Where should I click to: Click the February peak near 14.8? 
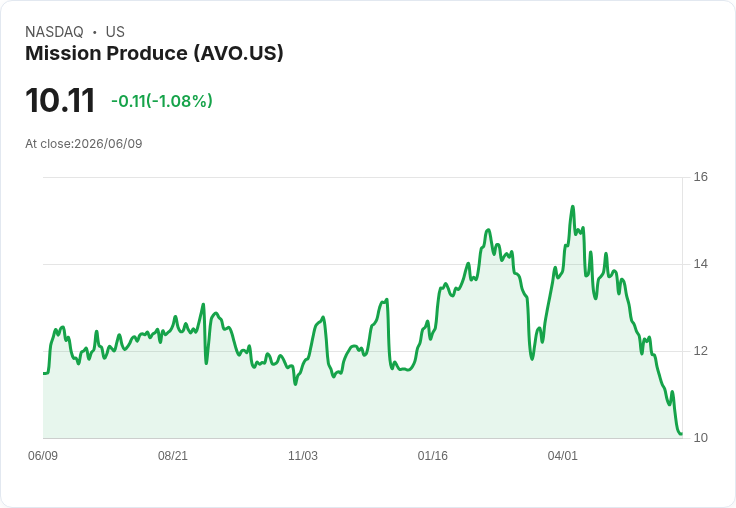tap(488, 230)
